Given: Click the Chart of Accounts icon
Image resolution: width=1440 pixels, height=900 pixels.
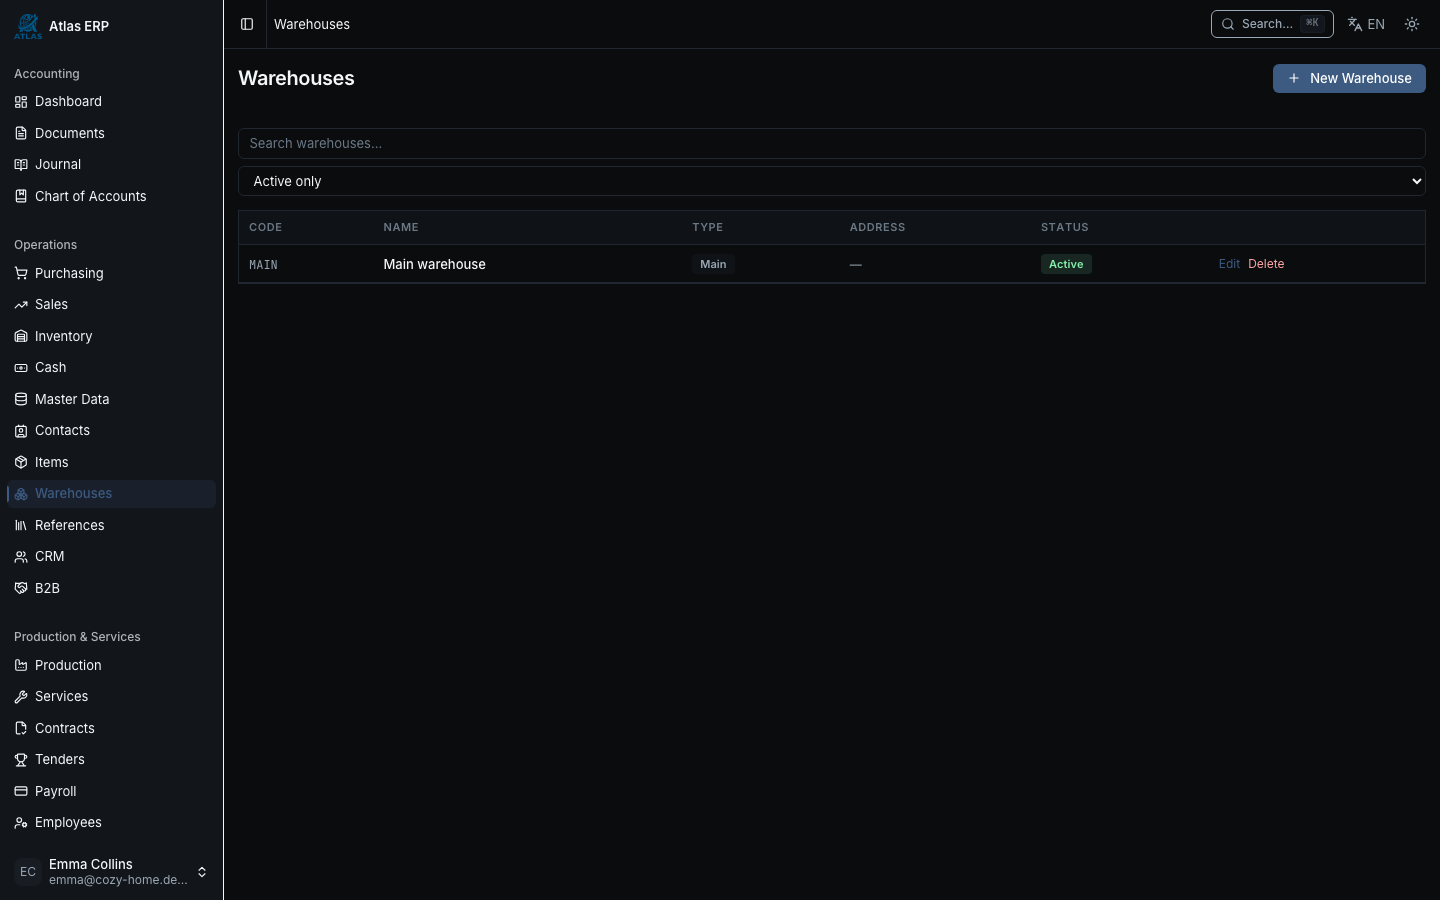Looking at the screenshot, I should (21, 196).
